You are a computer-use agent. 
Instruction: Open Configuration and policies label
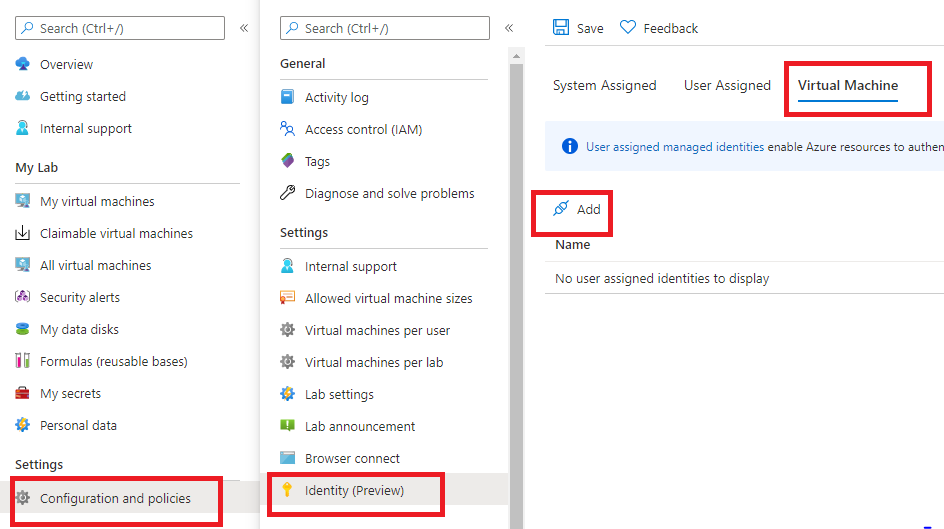tap(115, 498)
